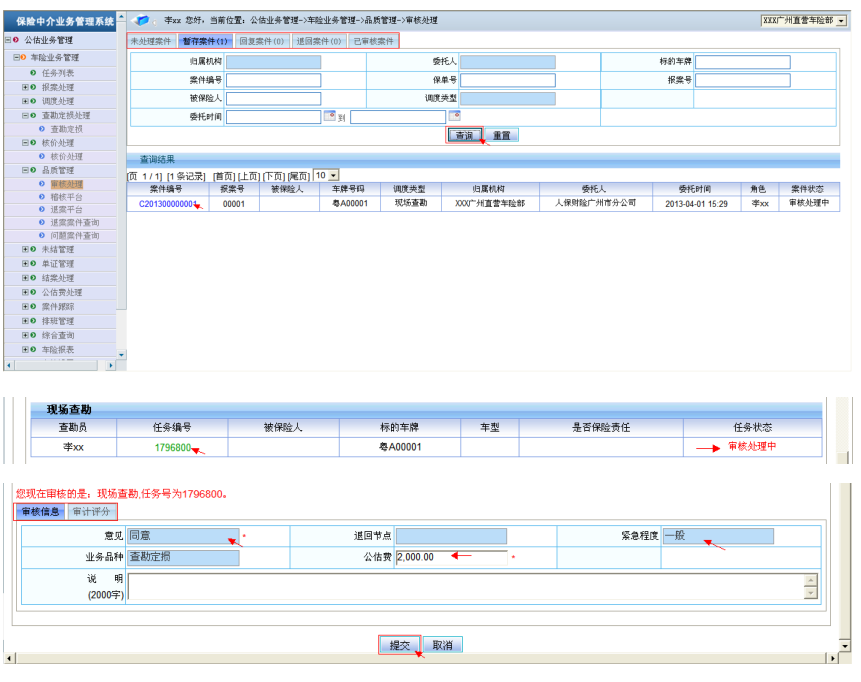Switch to the 回复案件(0) tab
The height and width of the screenshot is (682, 861).
click(262, 41)
